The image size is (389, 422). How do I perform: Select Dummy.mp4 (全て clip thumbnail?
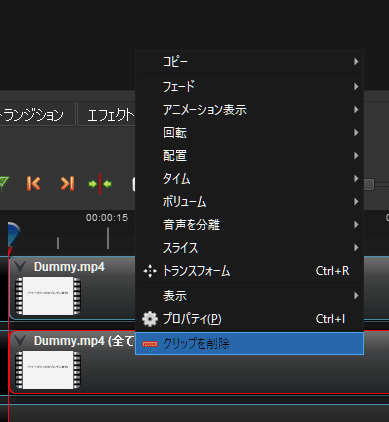tap(48, 370)
